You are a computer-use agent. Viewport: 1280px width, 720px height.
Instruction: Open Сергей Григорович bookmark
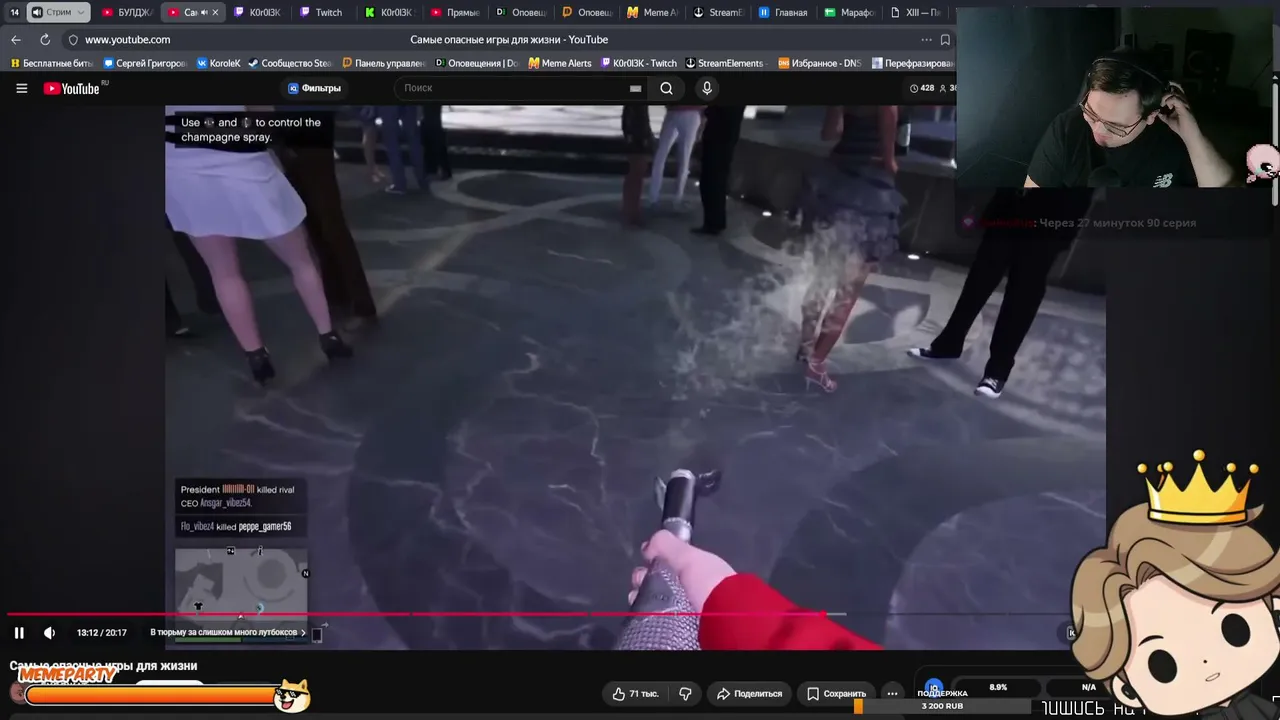(x=143, y=63)
